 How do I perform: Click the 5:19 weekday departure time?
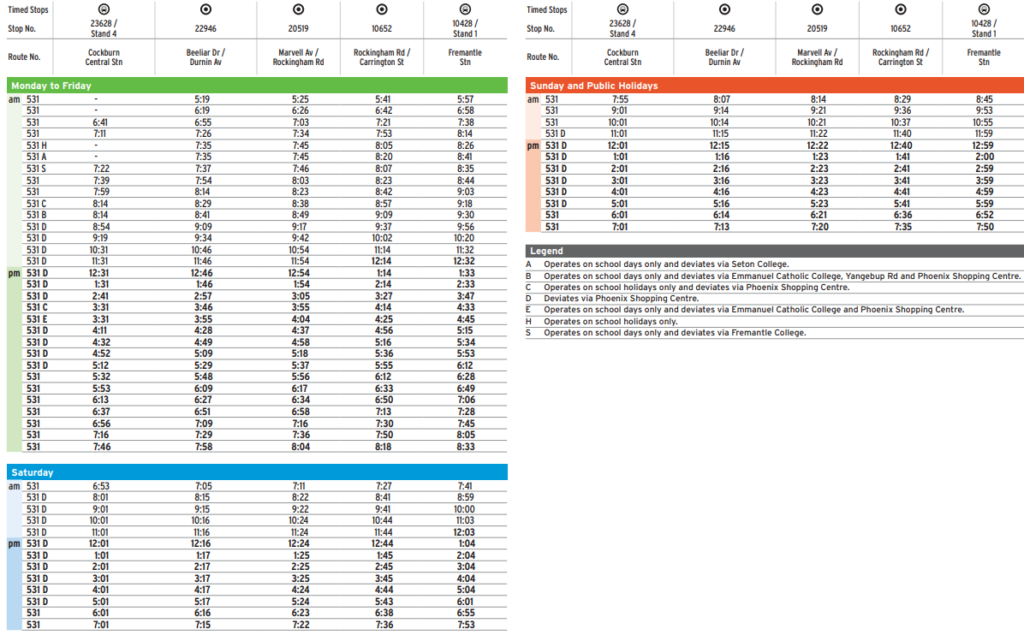coord(202,99)
